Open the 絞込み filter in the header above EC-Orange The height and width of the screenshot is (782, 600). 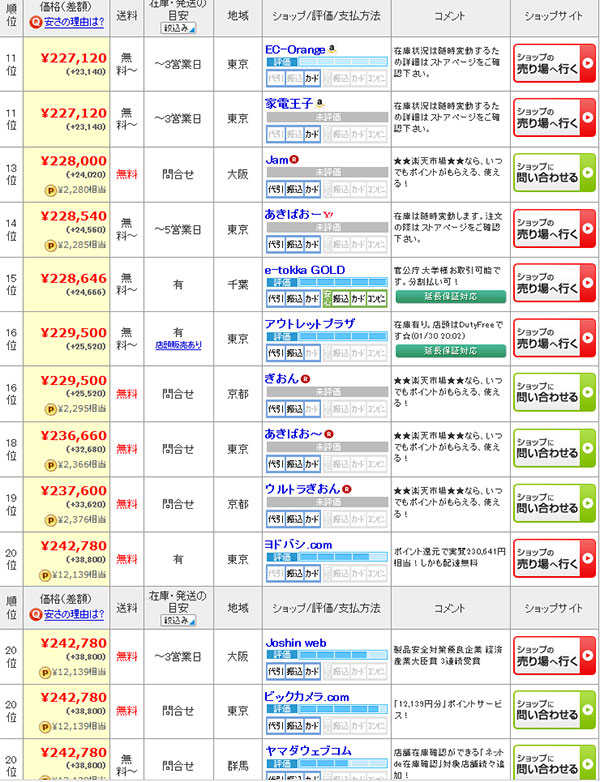click(178, 28)
